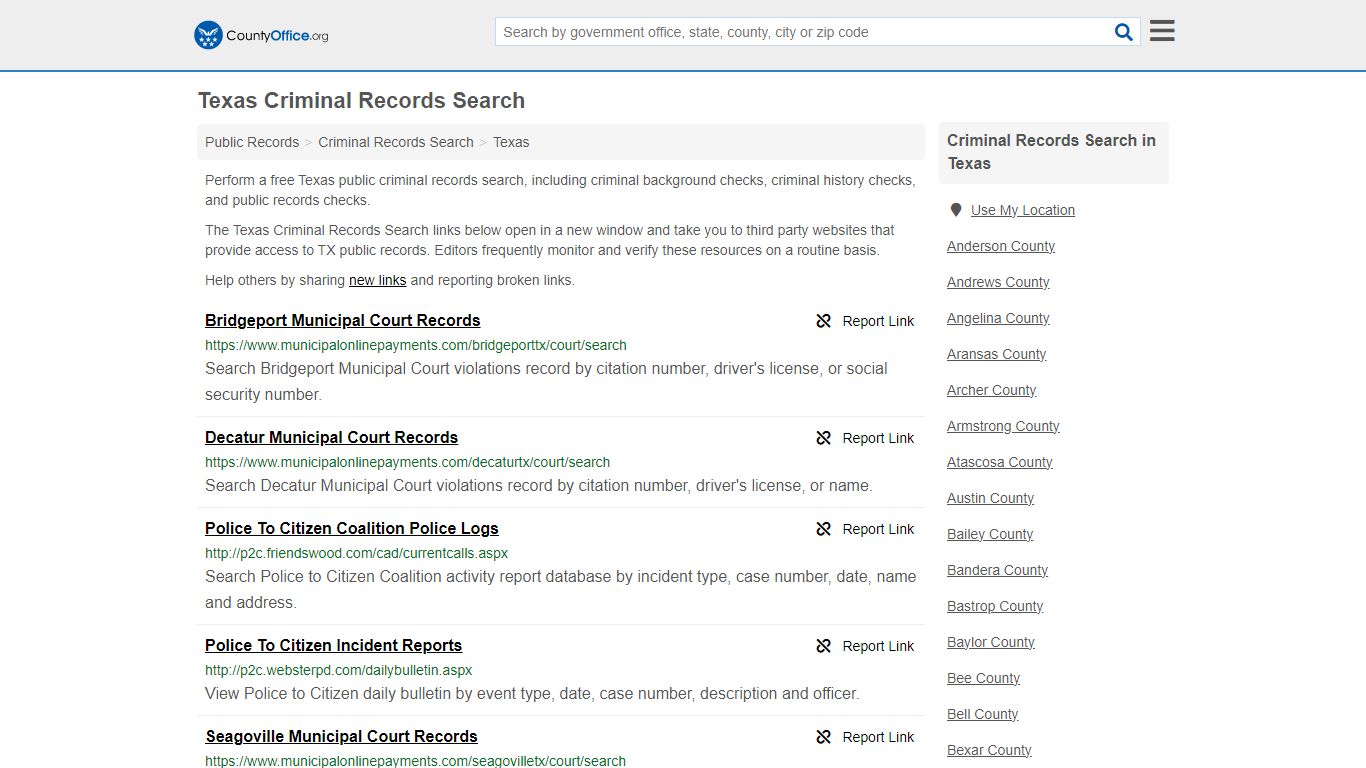Select Armstrong County
The width and height of the screenshot is (1366, 768).
tap(1003, 426)
